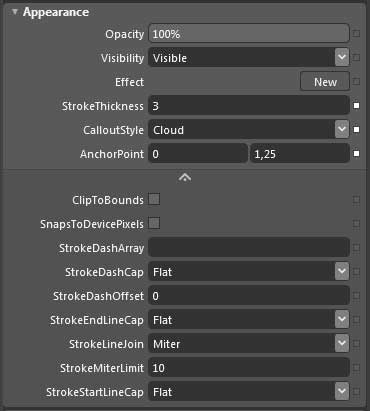Click the AnchorPoint advanced options marker
This screenshot has height=411, width=370.
[356, 154]
